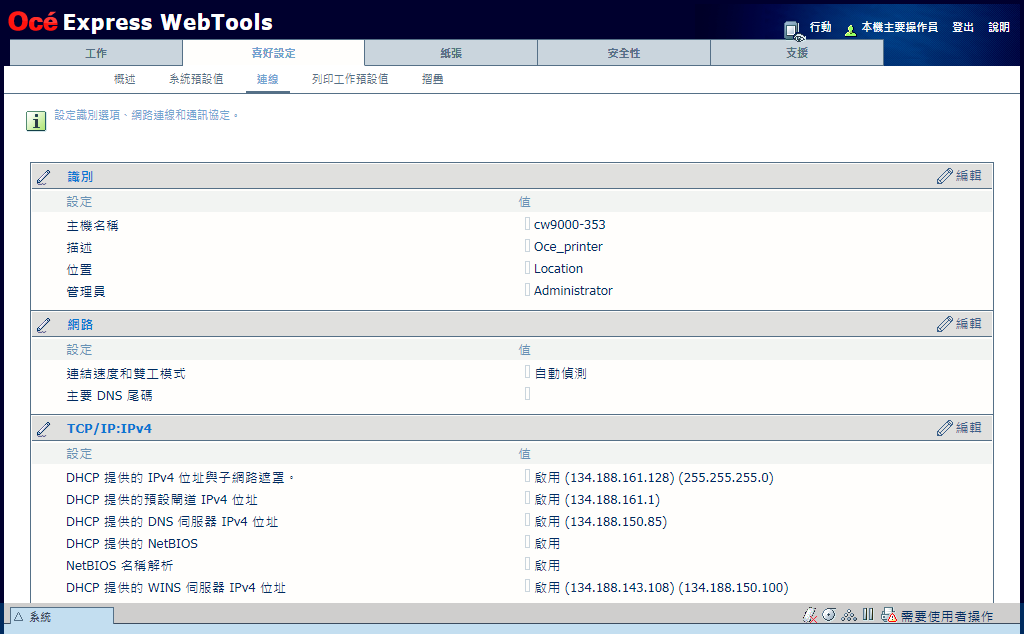Click the 行動 link

coord(820,27)
